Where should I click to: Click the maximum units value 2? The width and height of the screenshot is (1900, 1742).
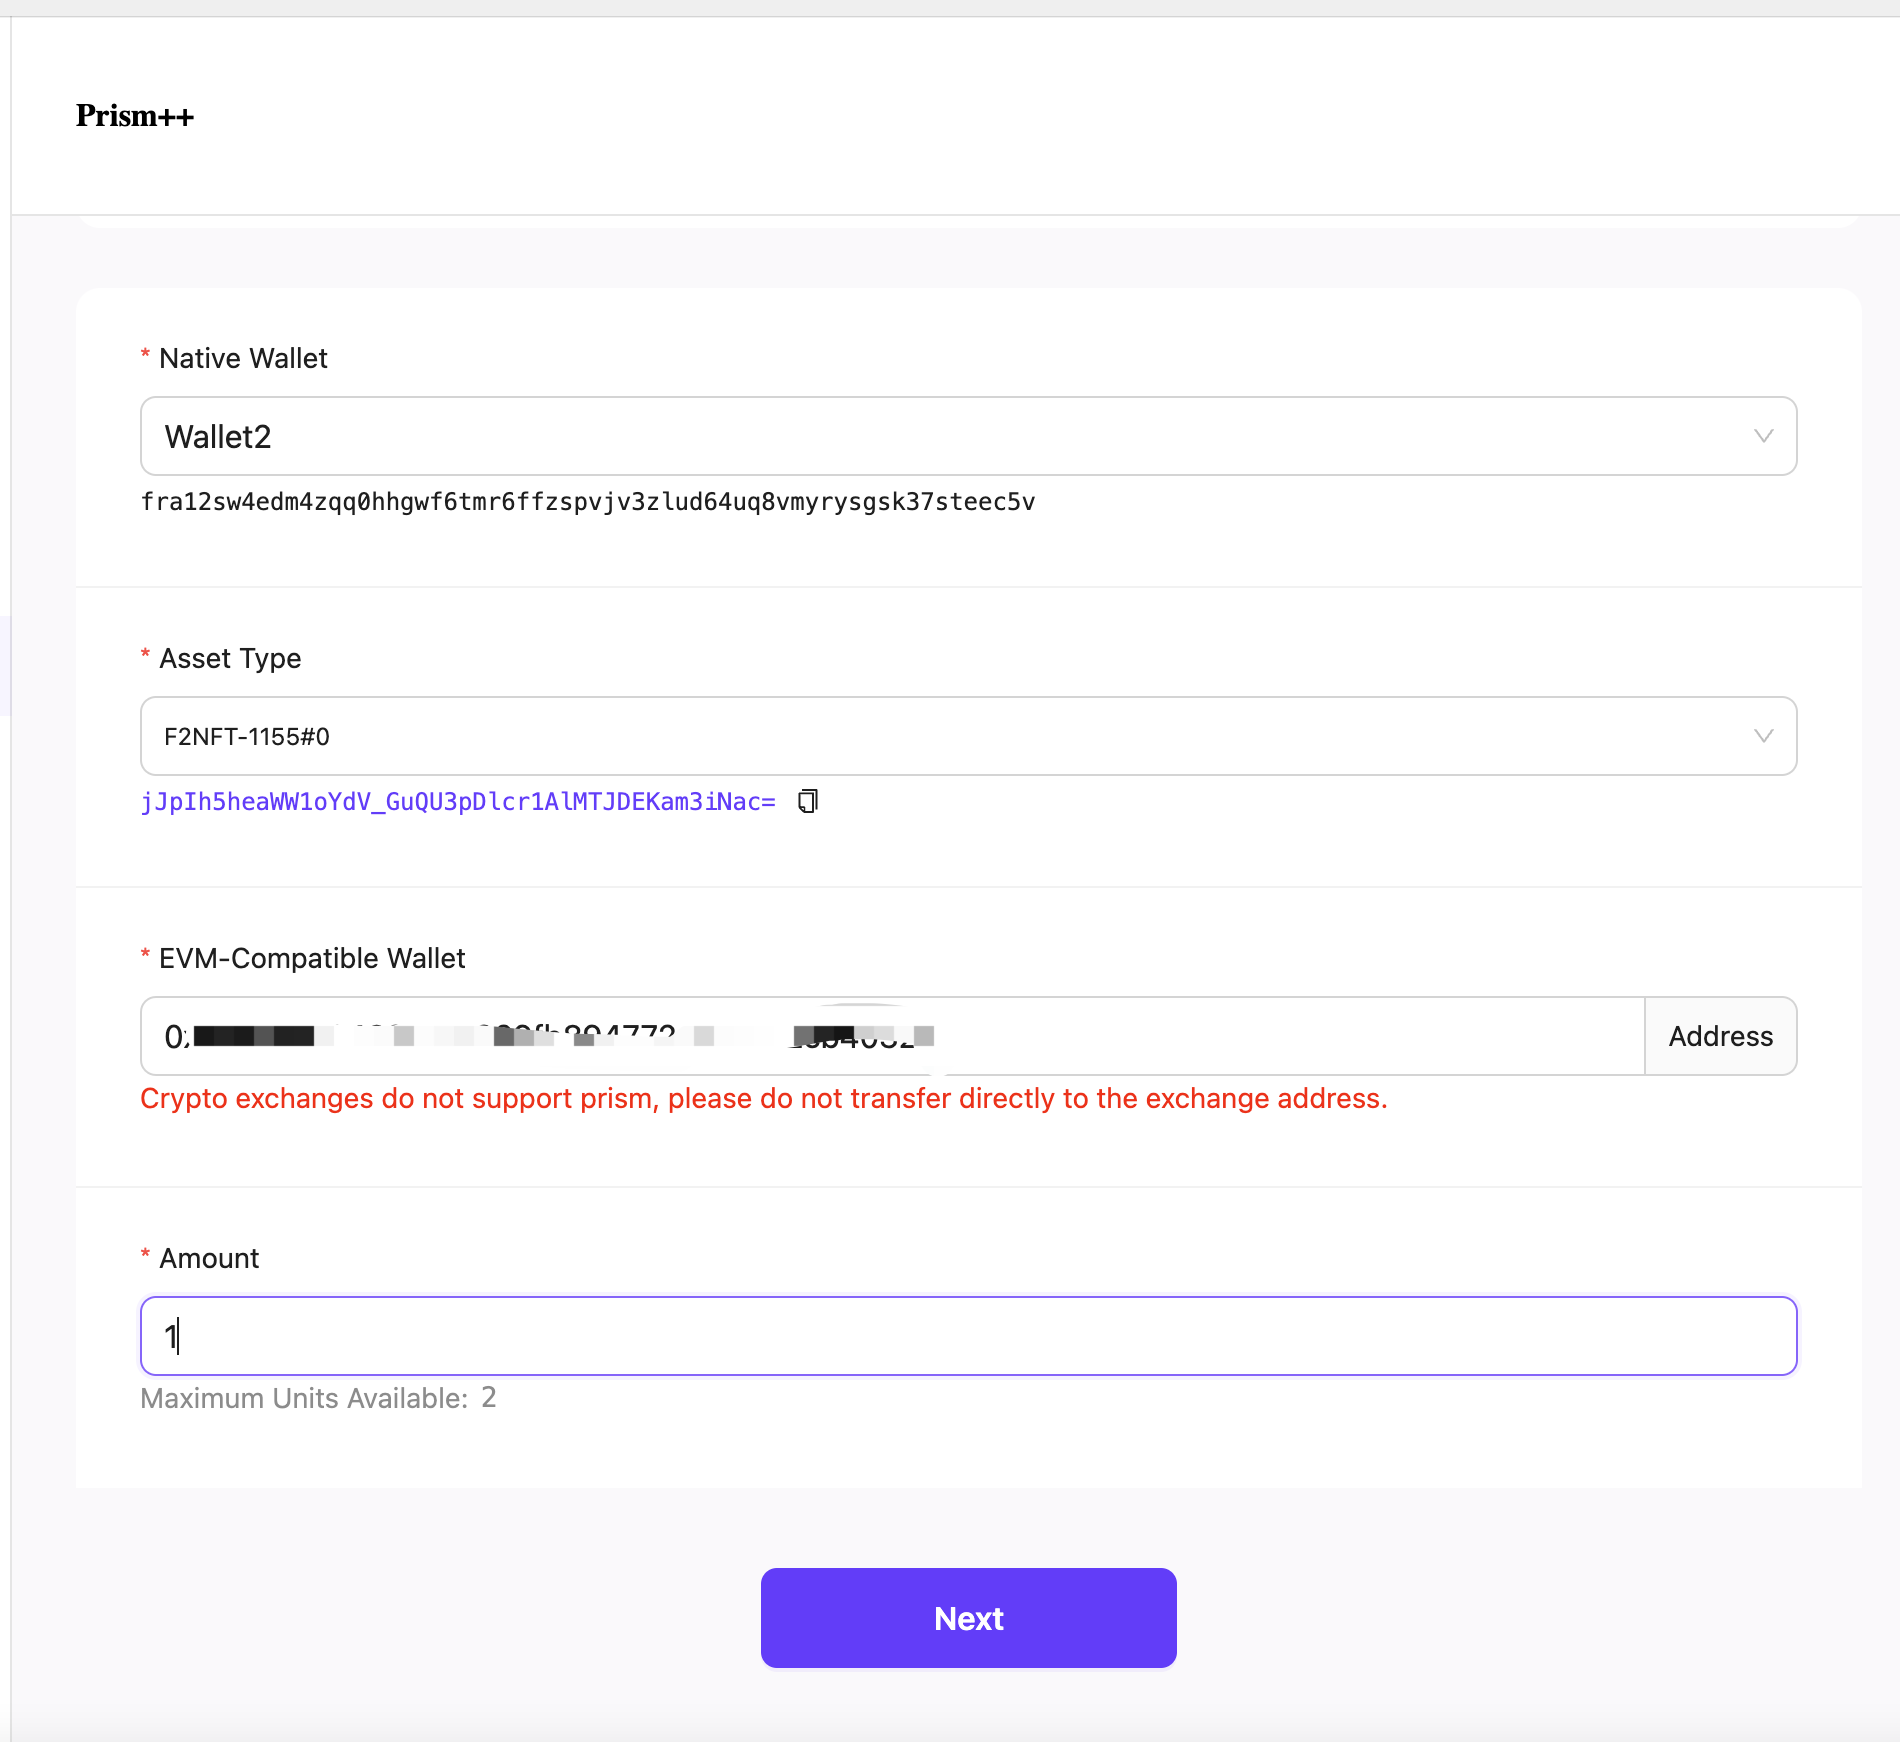(x=489, y=1397)
